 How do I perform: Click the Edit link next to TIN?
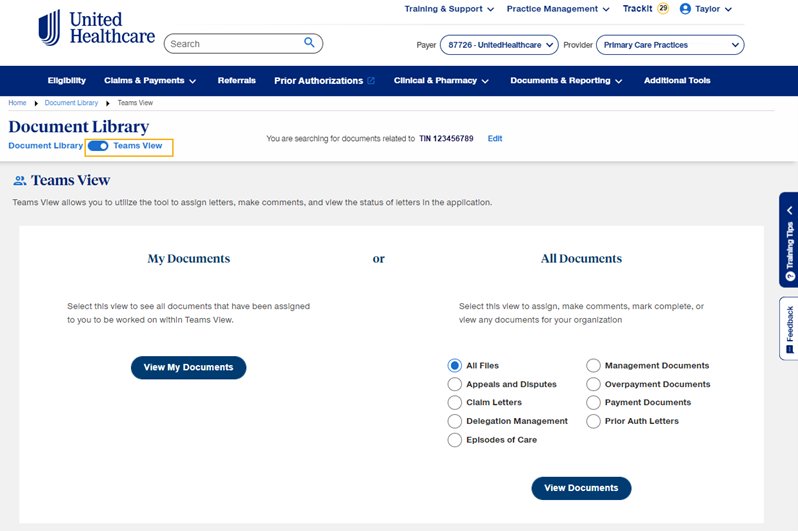click(x=495, y=138)
